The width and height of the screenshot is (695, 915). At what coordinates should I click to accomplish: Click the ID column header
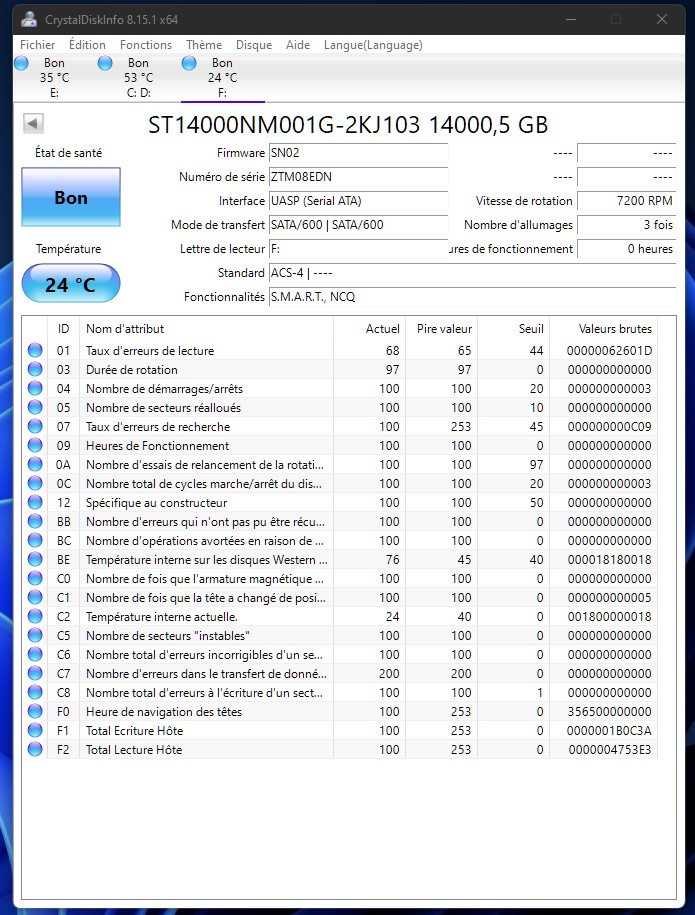pos(64,329)
